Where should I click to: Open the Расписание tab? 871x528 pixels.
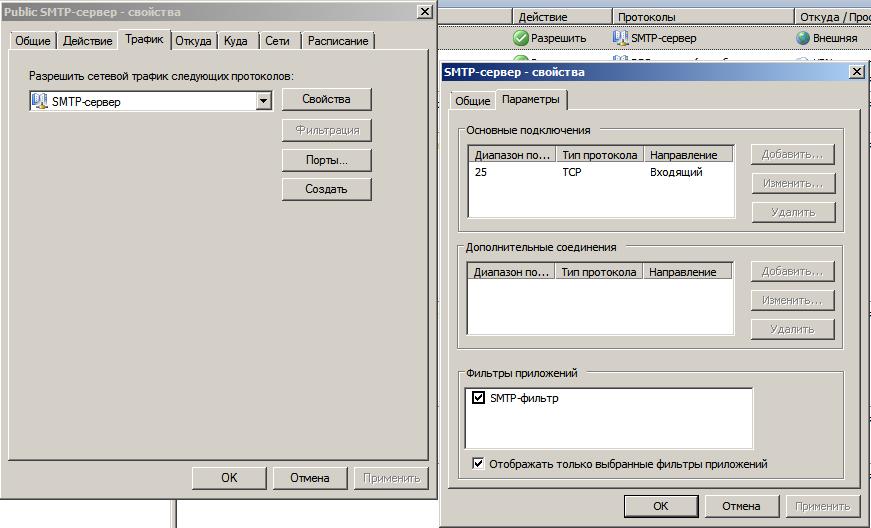click(x=338, y=41)
